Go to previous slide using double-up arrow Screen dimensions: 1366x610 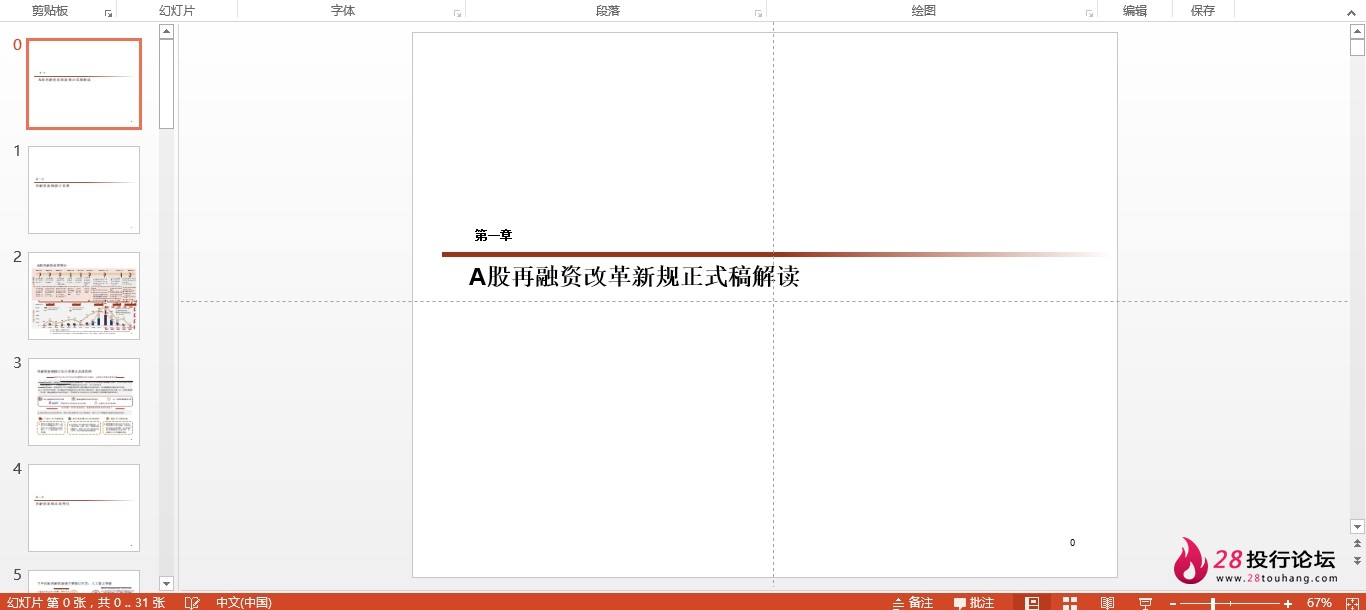point(1357,544)
